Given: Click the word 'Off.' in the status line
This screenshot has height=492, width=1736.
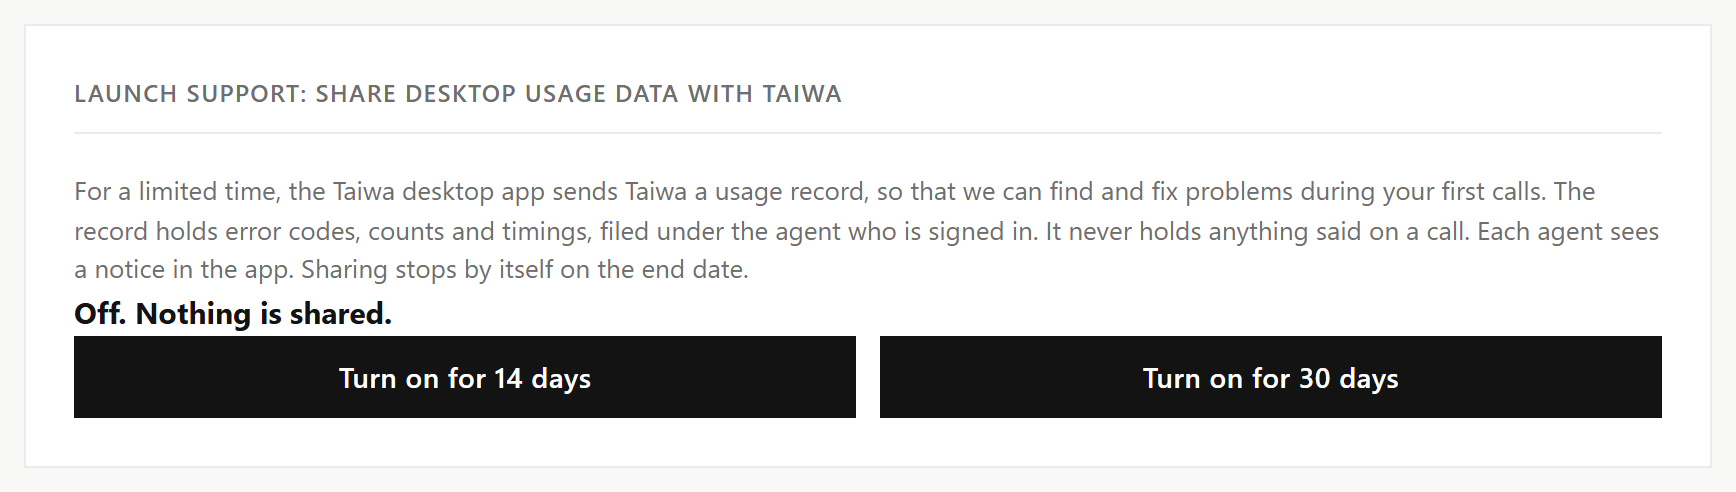Looking at the screenshot, I should [101, 314].
